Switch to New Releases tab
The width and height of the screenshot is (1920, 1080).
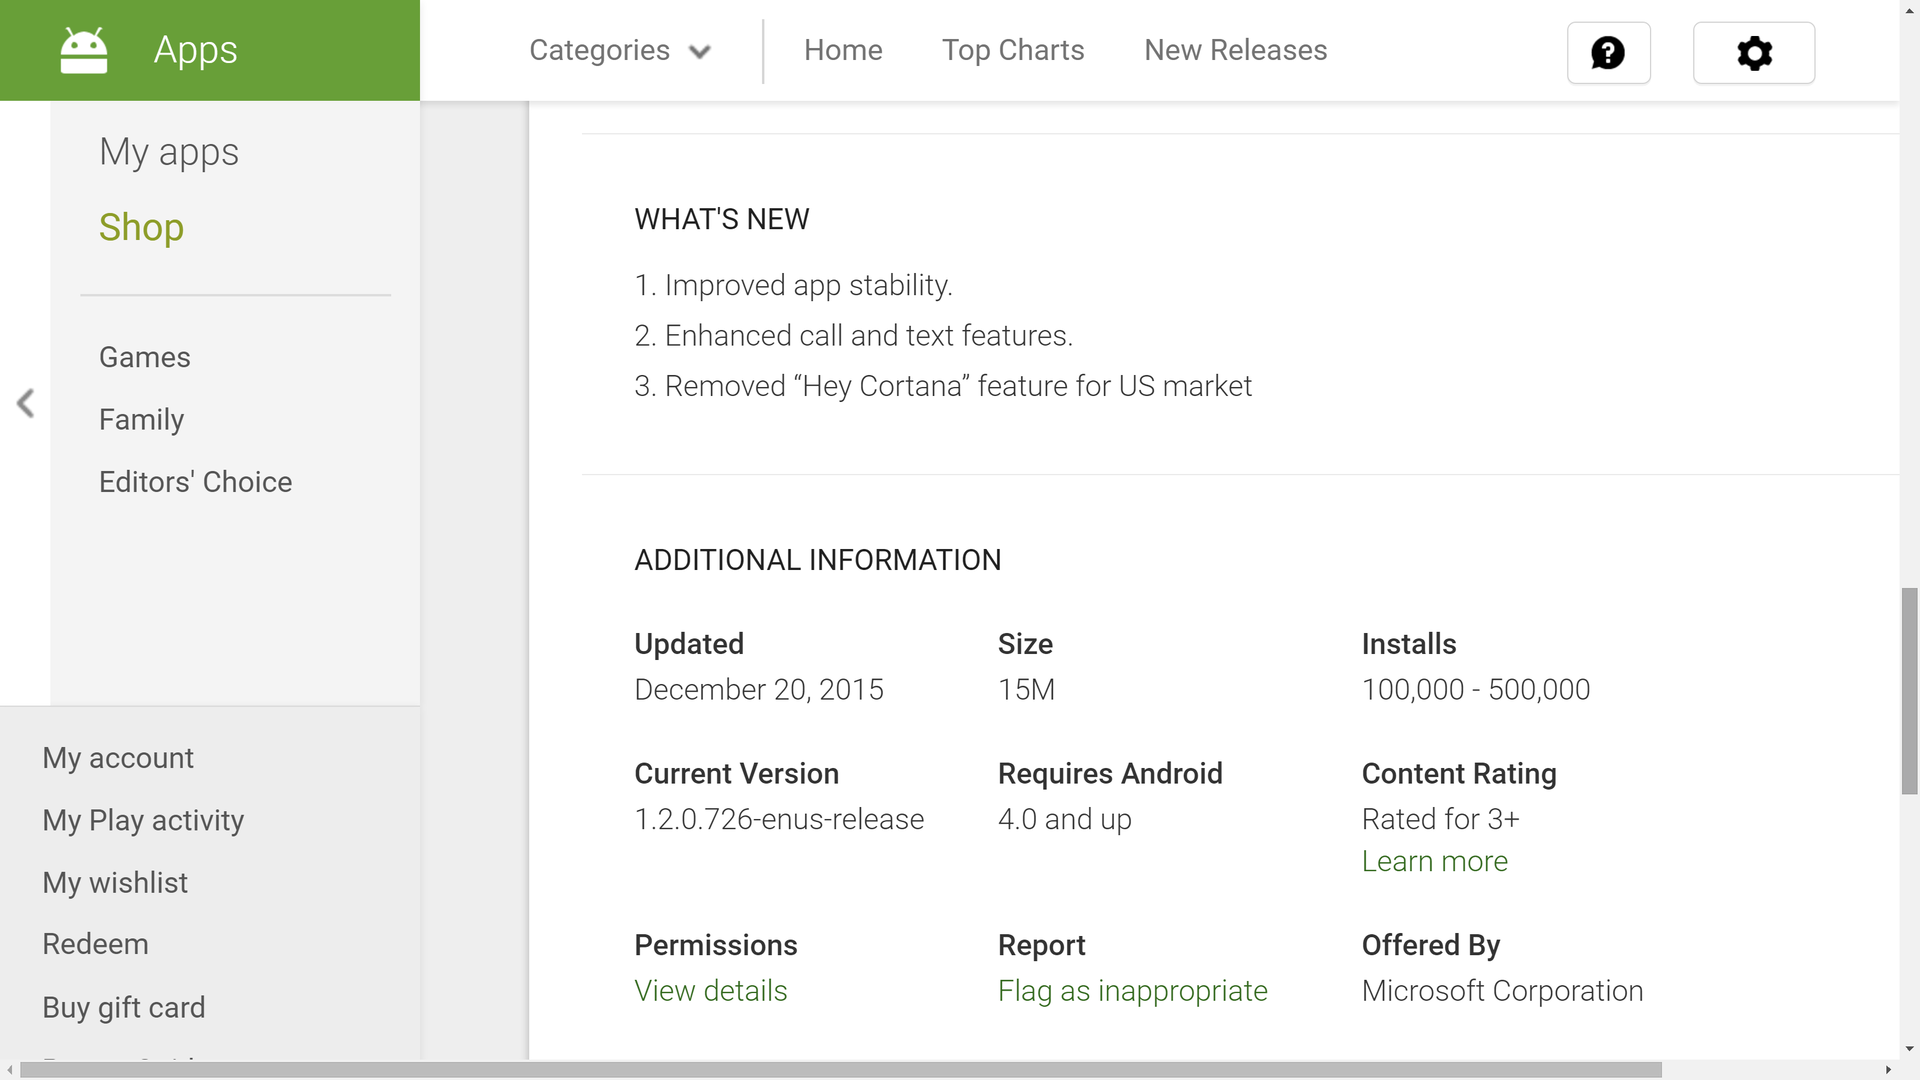click(x=1235, y=50)
